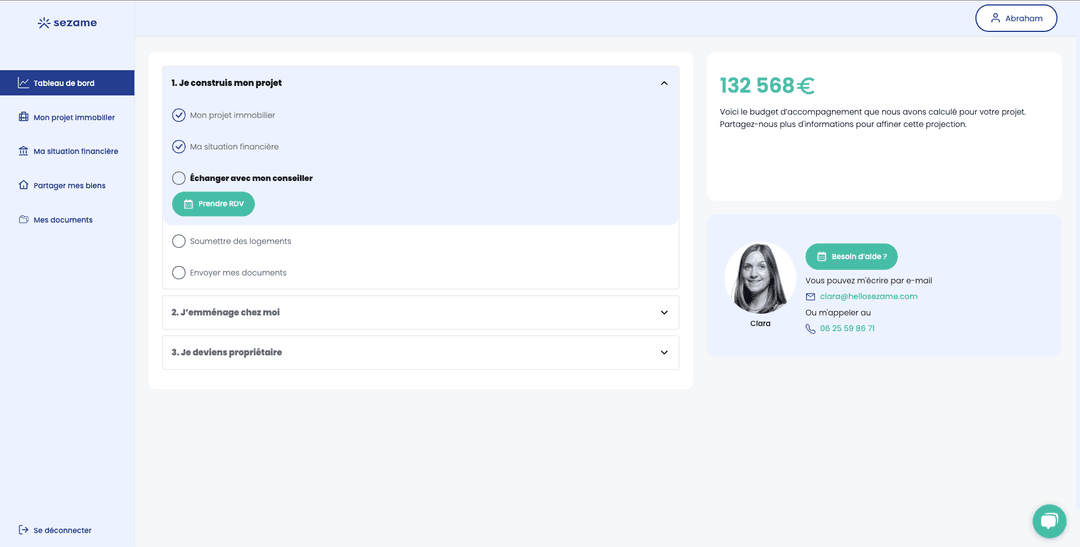Screen dimensions: 1080x547
Task: Open the chat bubble widget
Action: (1050, 522)
